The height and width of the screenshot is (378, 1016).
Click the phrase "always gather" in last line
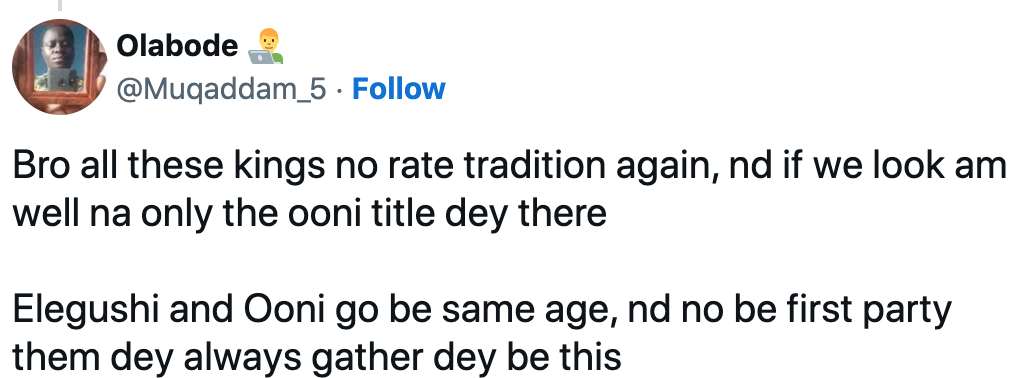pos(281,358)
